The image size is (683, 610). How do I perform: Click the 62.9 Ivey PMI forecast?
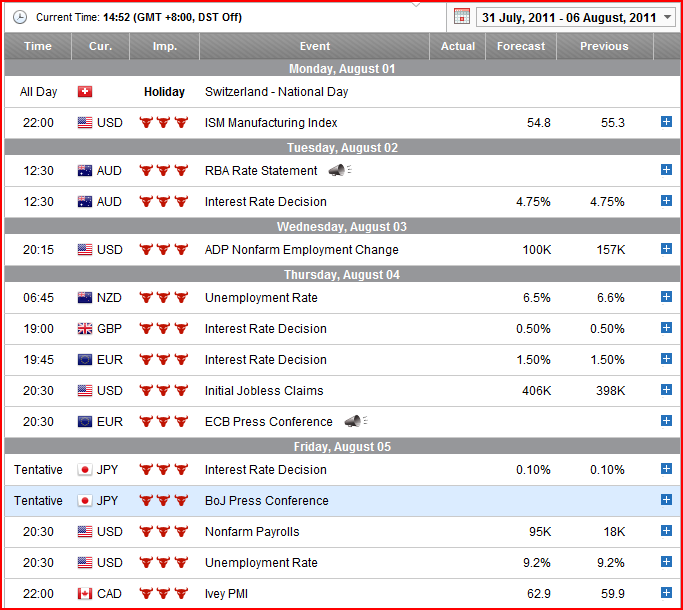[539, 594]
